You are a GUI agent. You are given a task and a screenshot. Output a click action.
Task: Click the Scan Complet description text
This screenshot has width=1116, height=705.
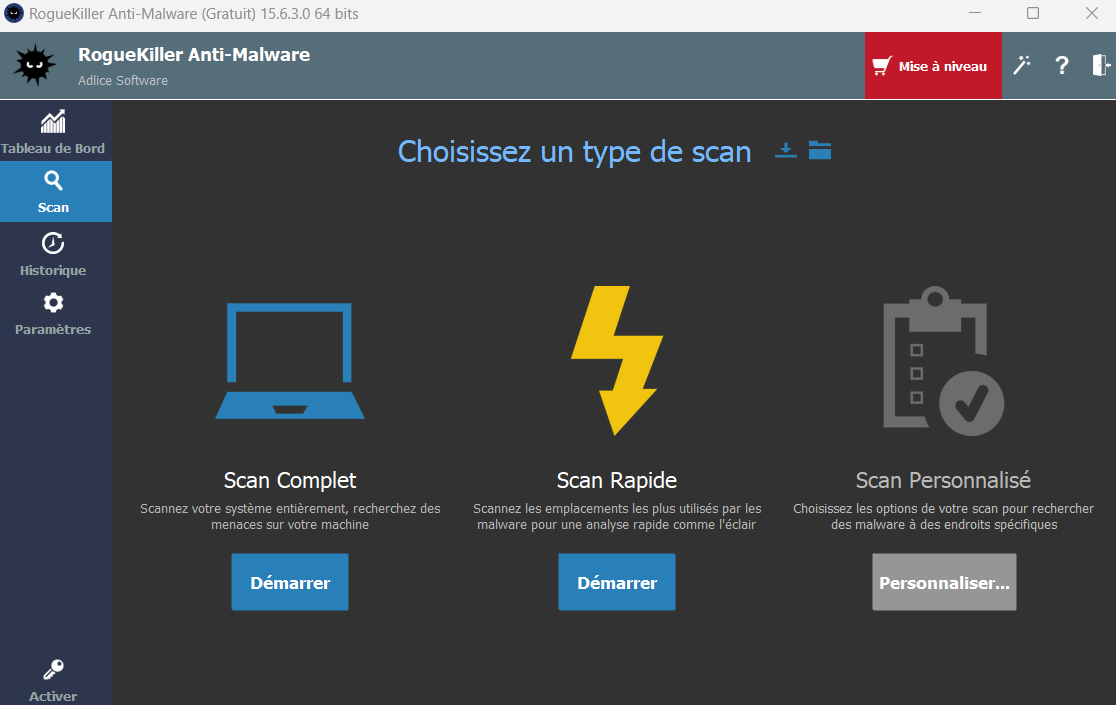(290, 516)
